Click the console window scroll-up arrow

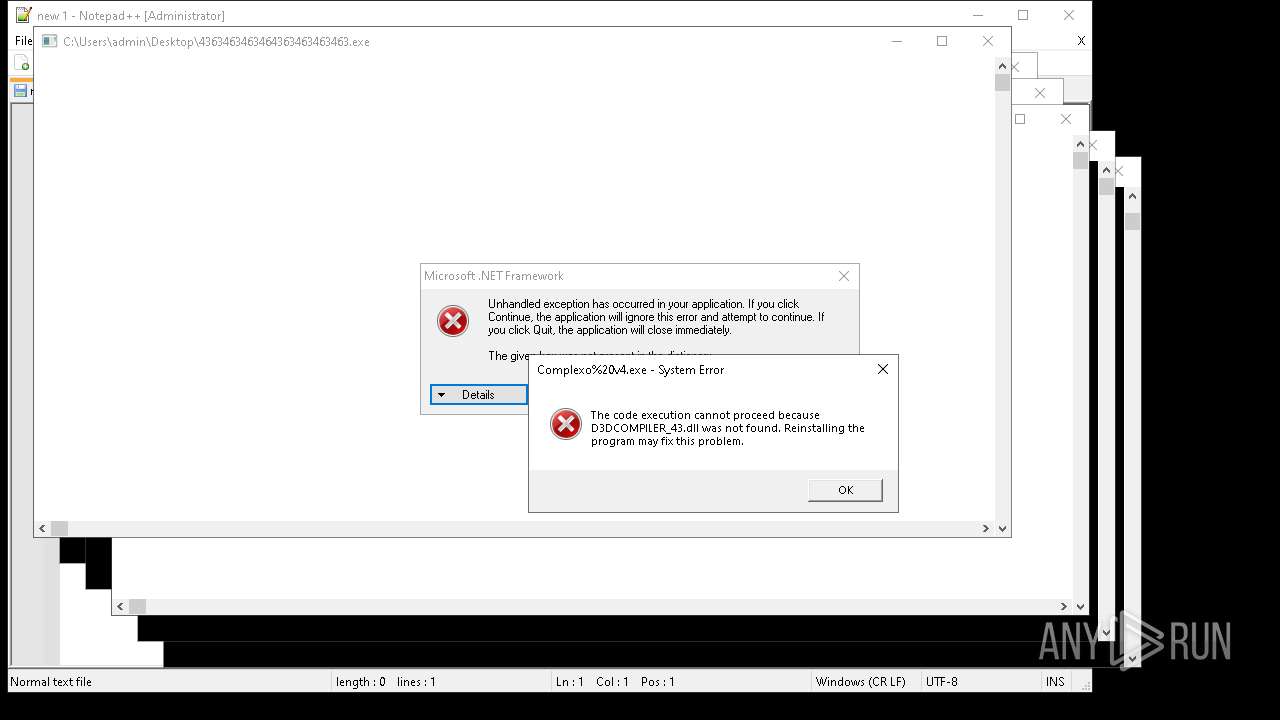pos(1002,66)
